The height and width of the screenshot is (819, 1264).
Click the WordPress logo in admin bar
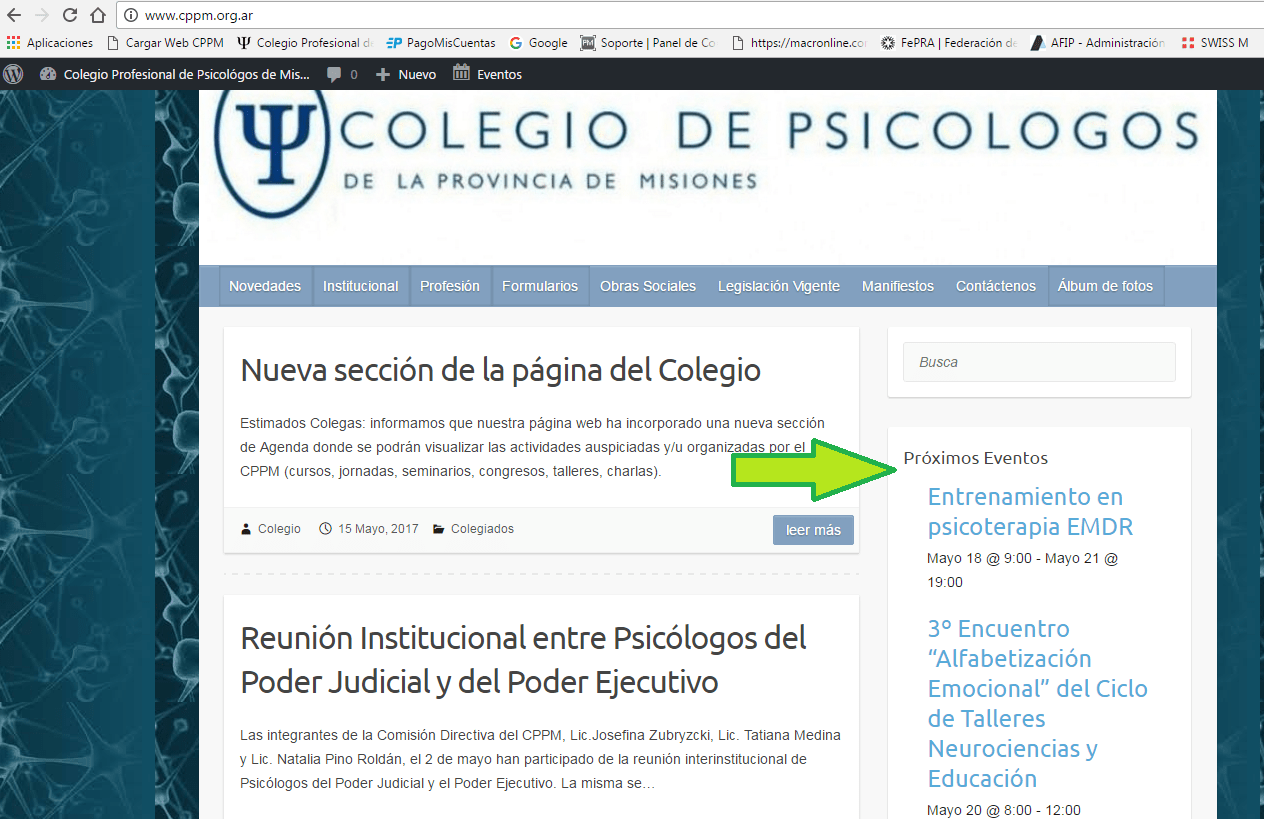pyautogui.click(x=14, y=74)
